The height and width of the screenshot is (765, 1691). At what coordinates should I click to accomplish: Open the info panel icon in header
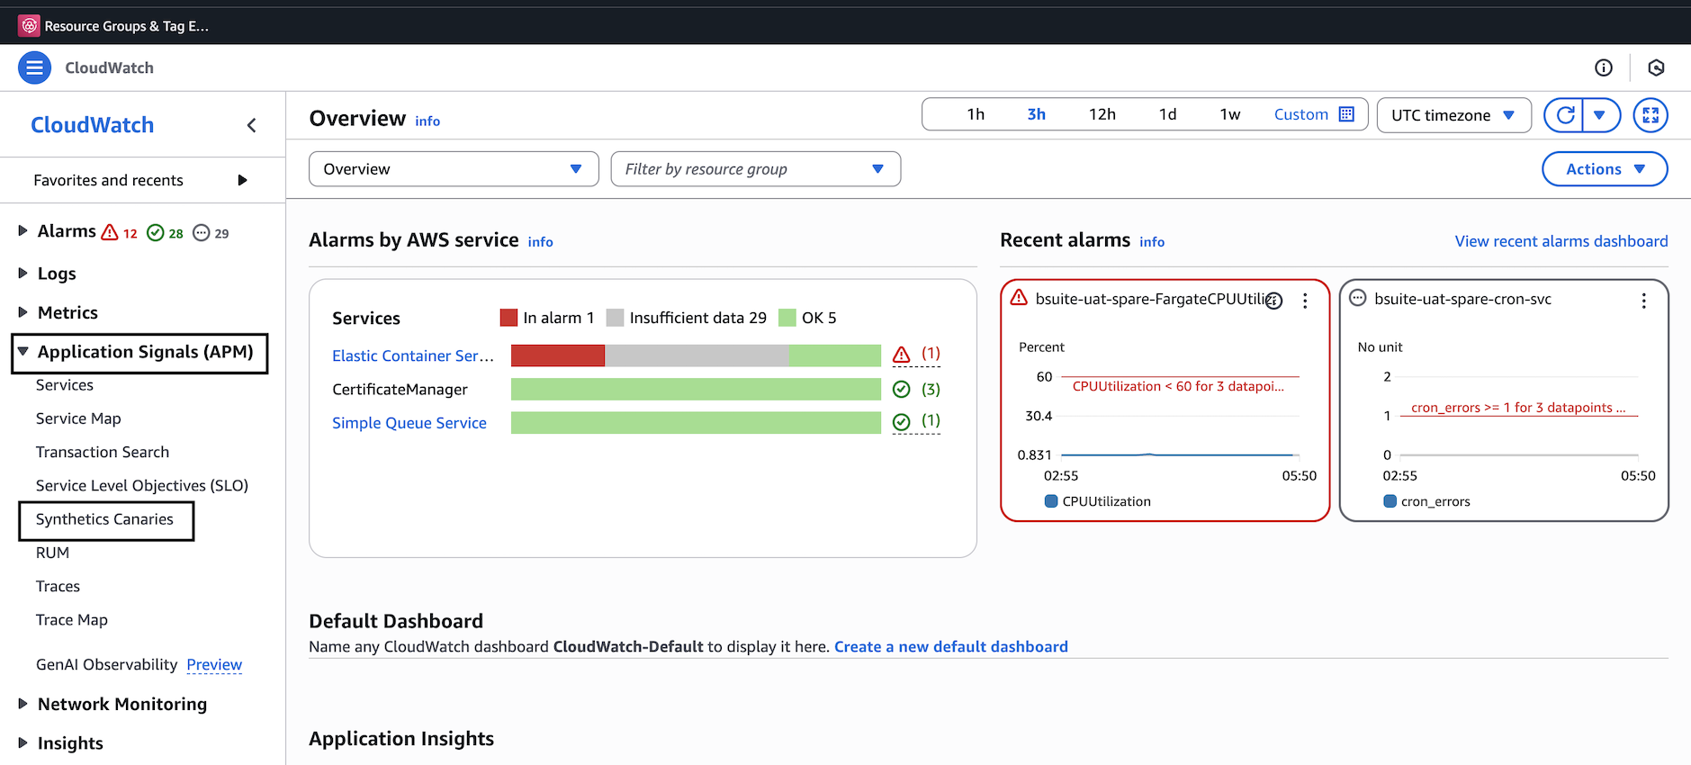(x=1603, y=68)
